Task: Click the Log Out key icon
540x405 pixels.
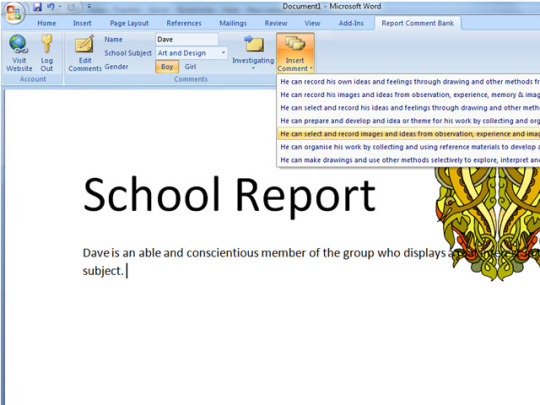Action: pyautogui.click(x=47, y=44)
